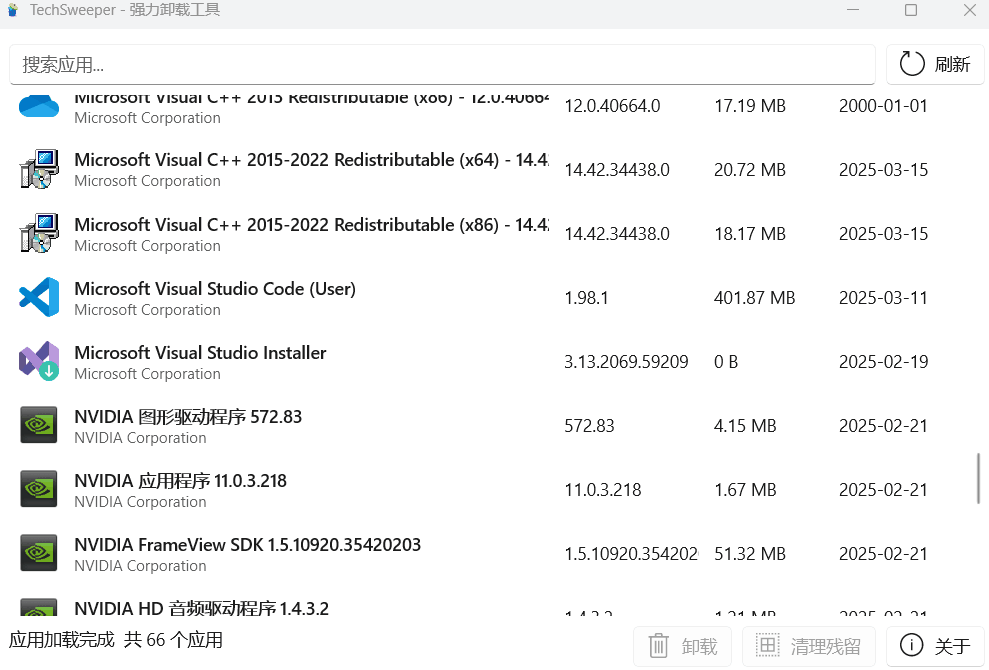Screen dimensions: 989x670
Task: Minimize the TechSweeper window
Action: 853,10
